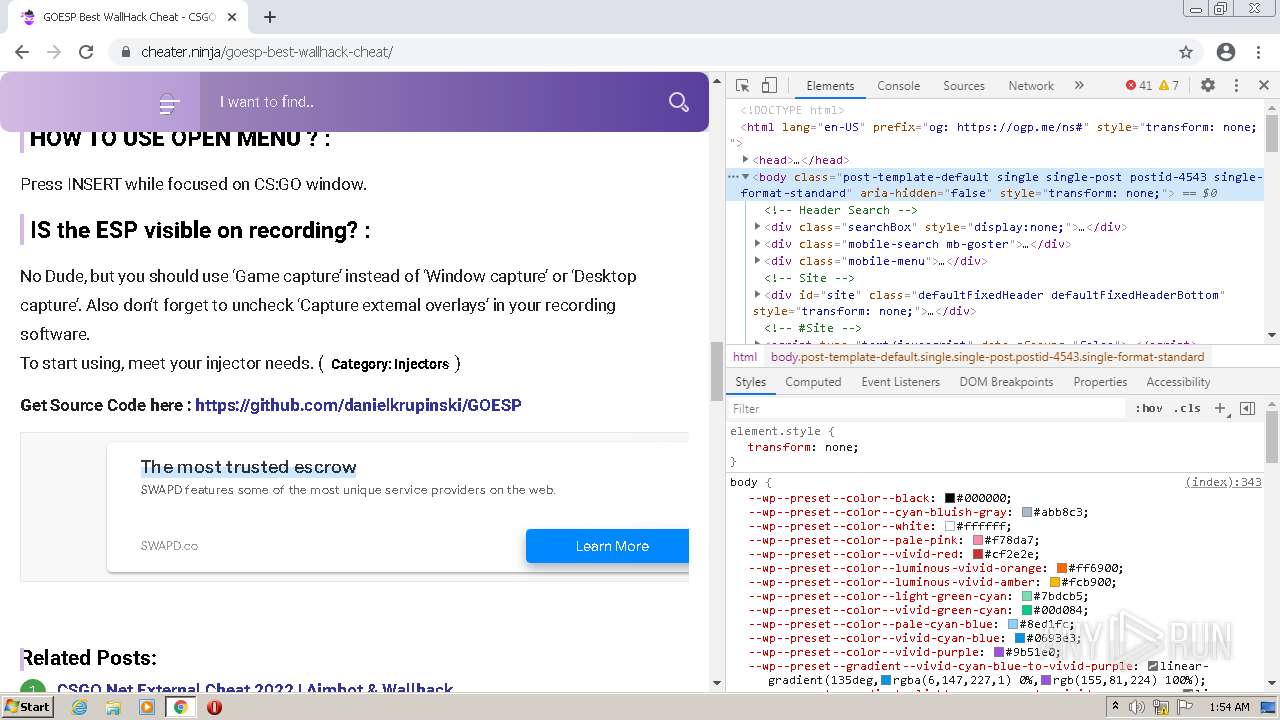Open the Chrome three-dot menu
Viewport: 1280px width, 720px height.
pos(1259,52)
